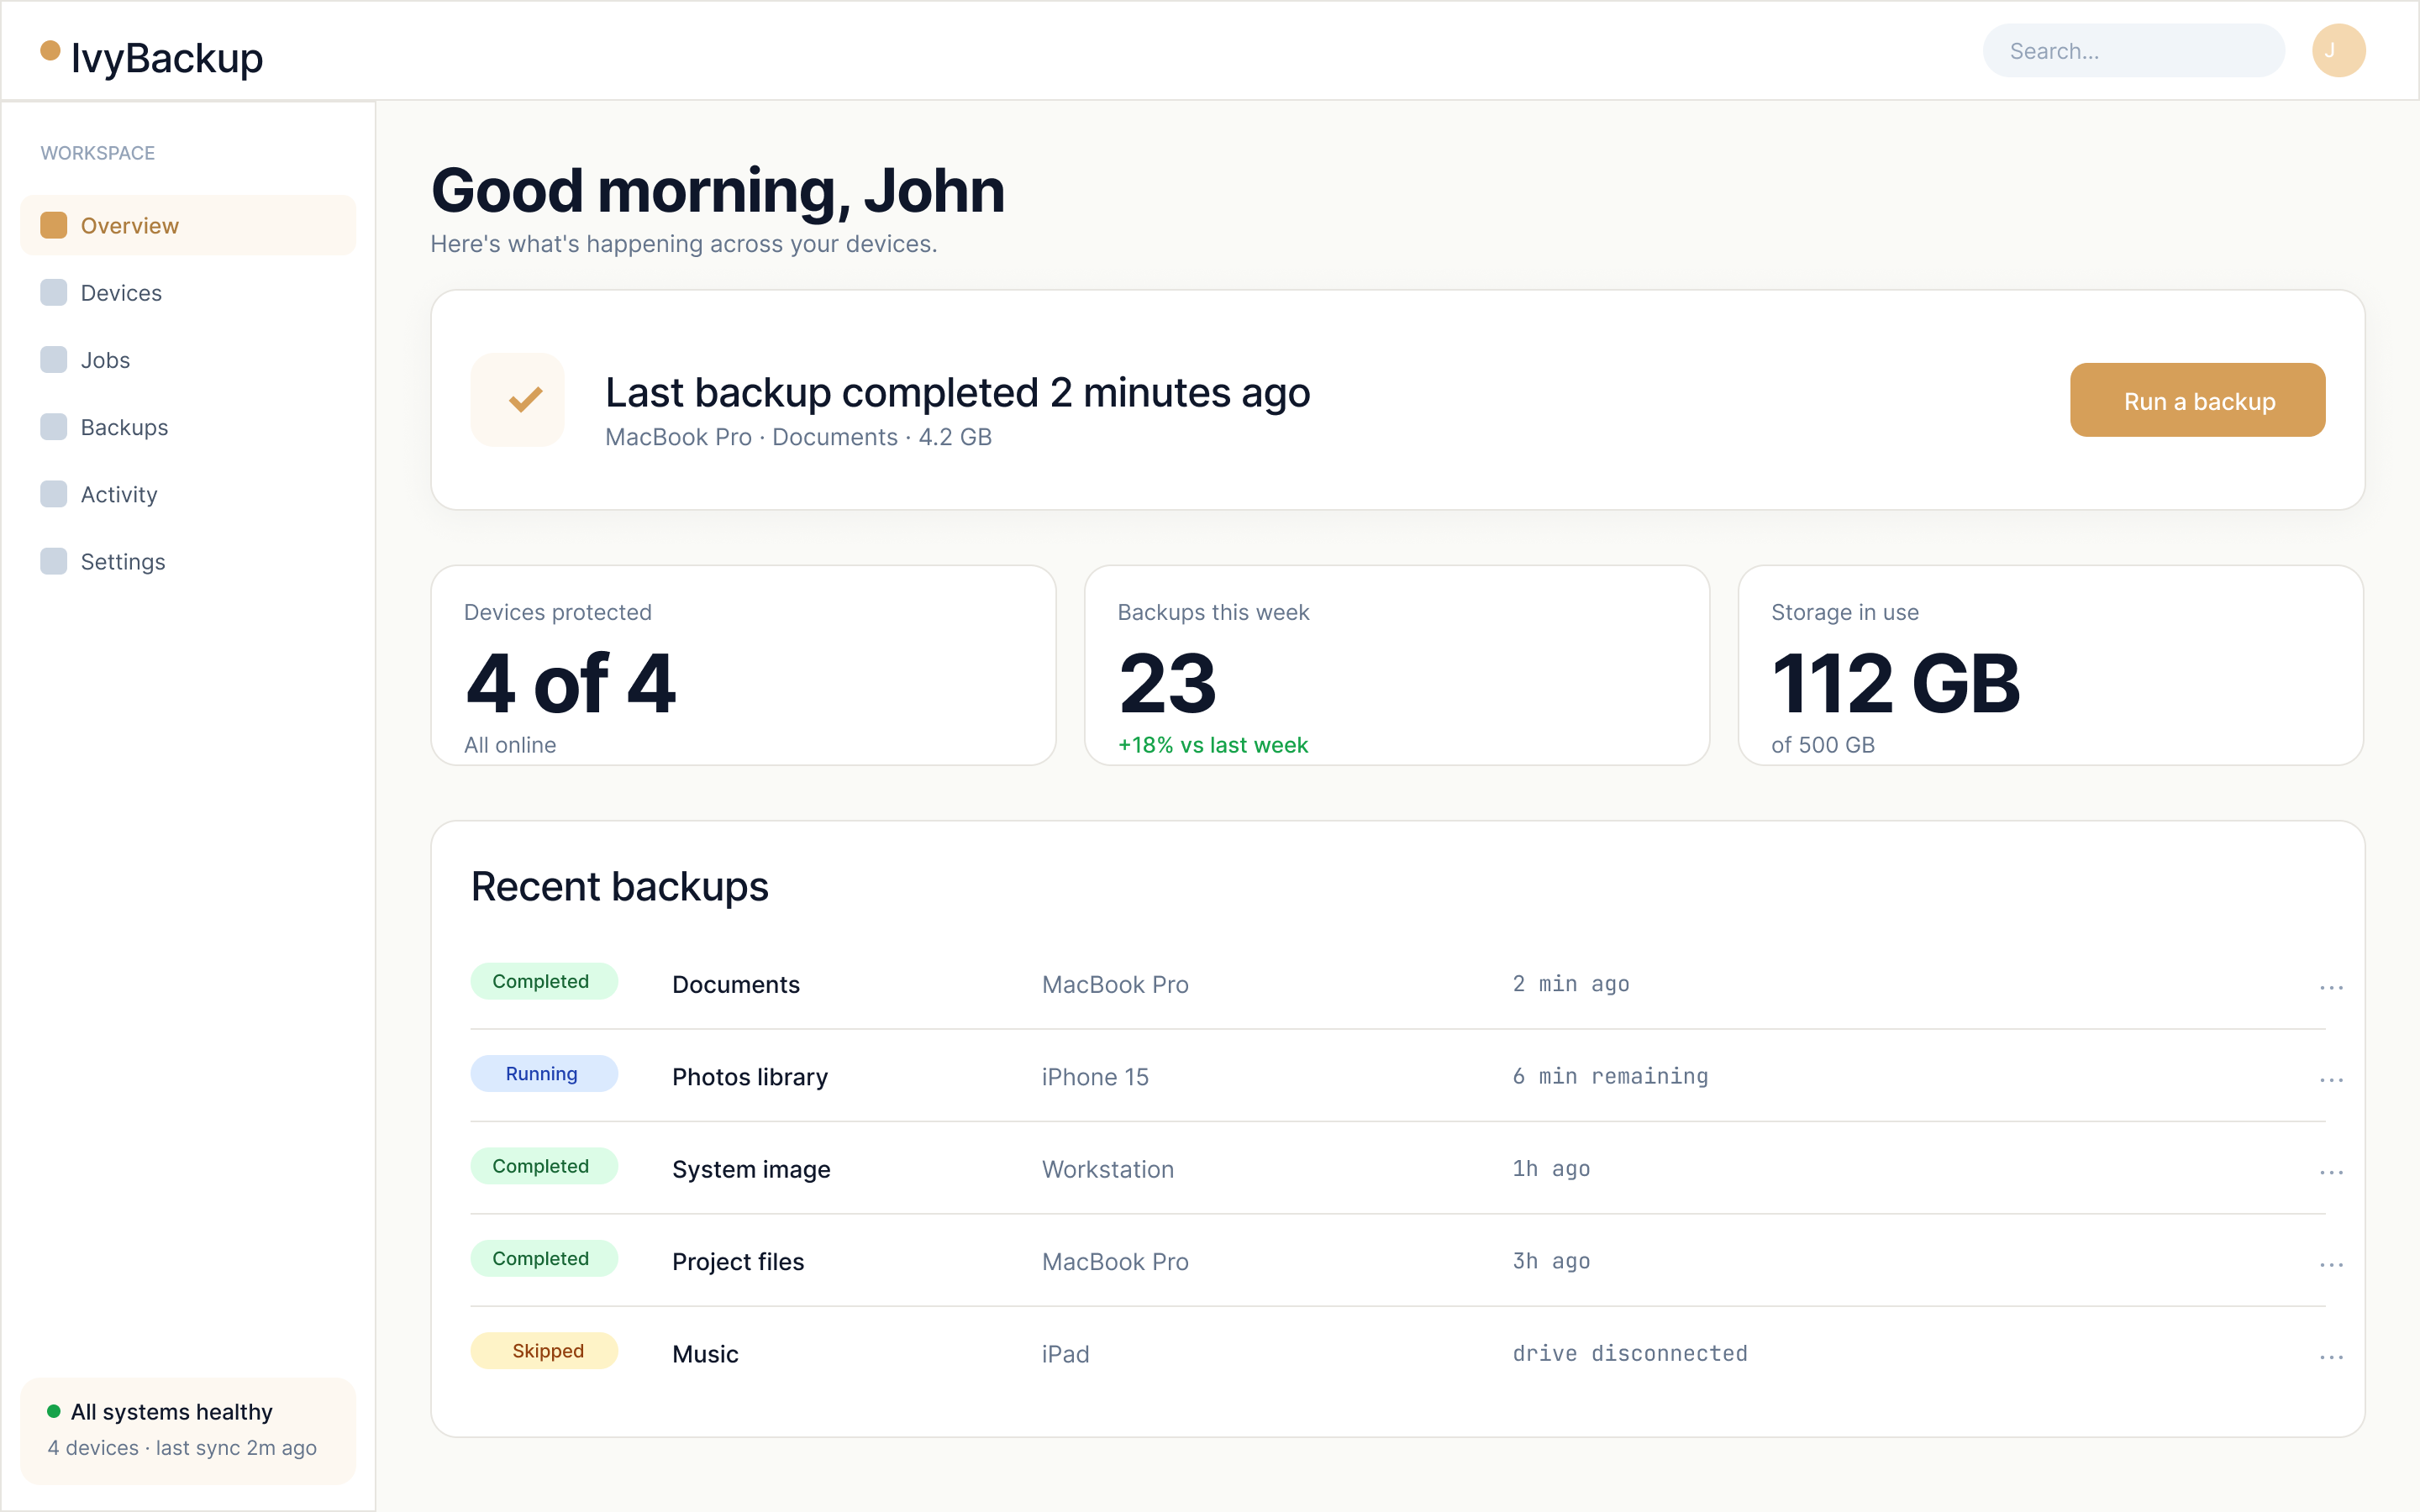This screenshot has height=1512, width=2420.
Task: Open the more options for Documents row
Action: (2331, 987)
